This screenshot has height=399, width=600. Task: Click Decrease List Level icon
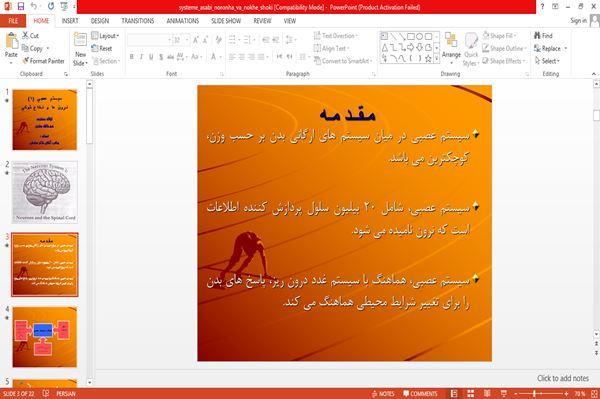pyautogui.click(x=266, y=40)
